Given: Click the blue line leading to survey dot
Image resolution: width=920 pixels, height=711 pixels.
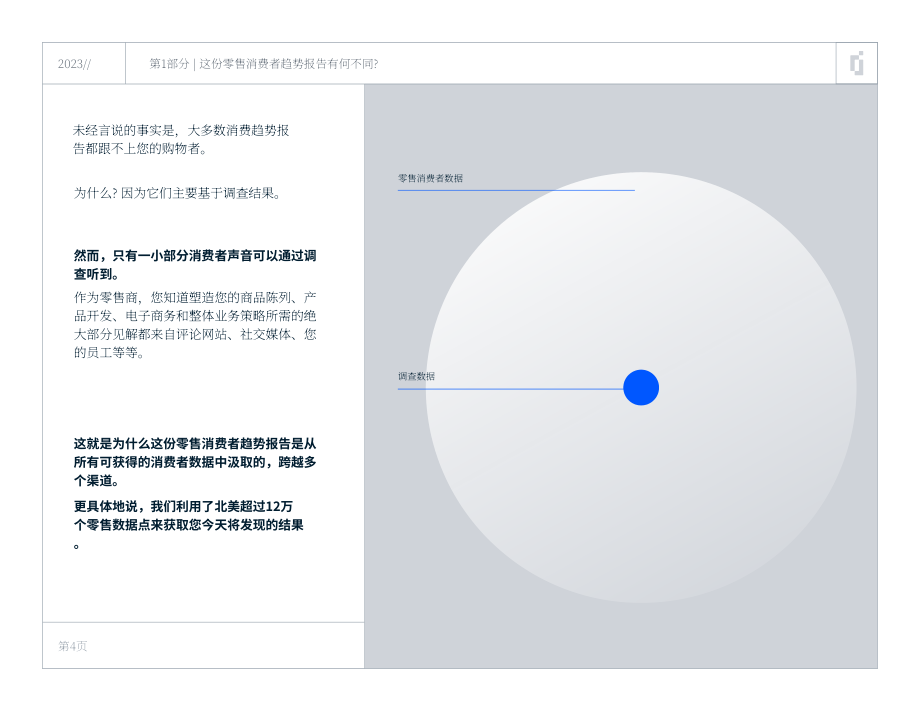Looking at the screenshot, I should 510,388.
